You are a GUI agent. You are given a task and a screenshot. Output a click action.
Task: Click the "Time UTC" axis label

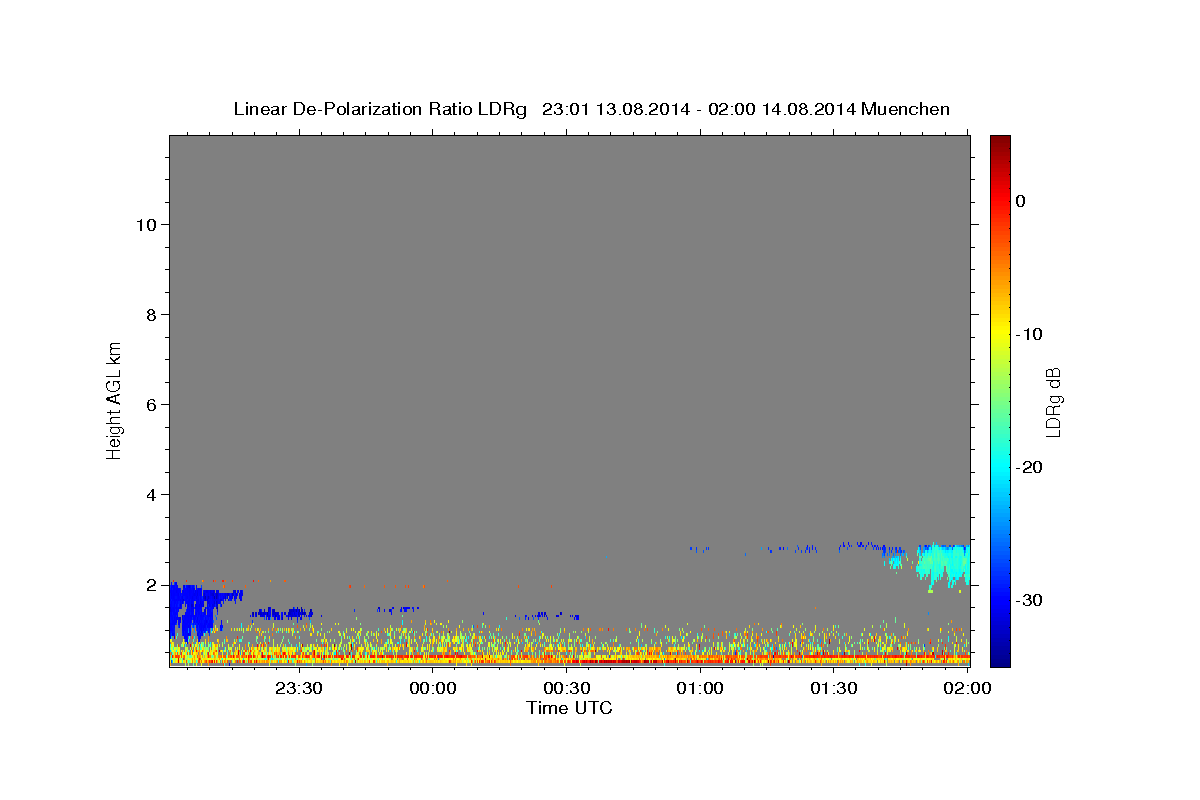point(569,708)
